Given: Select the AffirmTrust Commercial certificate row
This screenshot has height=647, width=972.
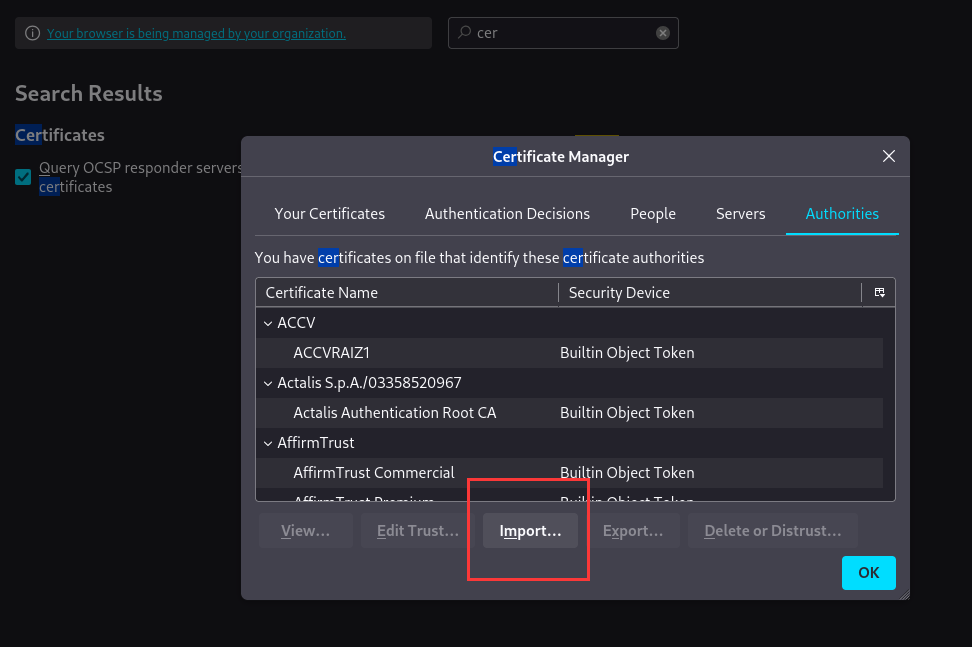Looking at the screenshot, I should point(569,473).
